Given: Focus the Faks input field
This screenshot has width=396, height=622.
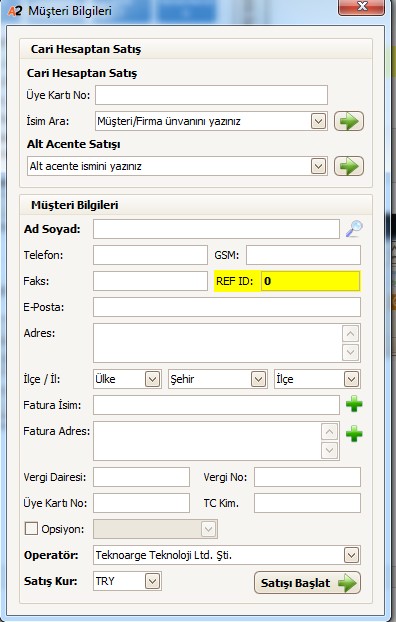Looking at the screenshot, I should pyautogui.click(x=150, y=281).
